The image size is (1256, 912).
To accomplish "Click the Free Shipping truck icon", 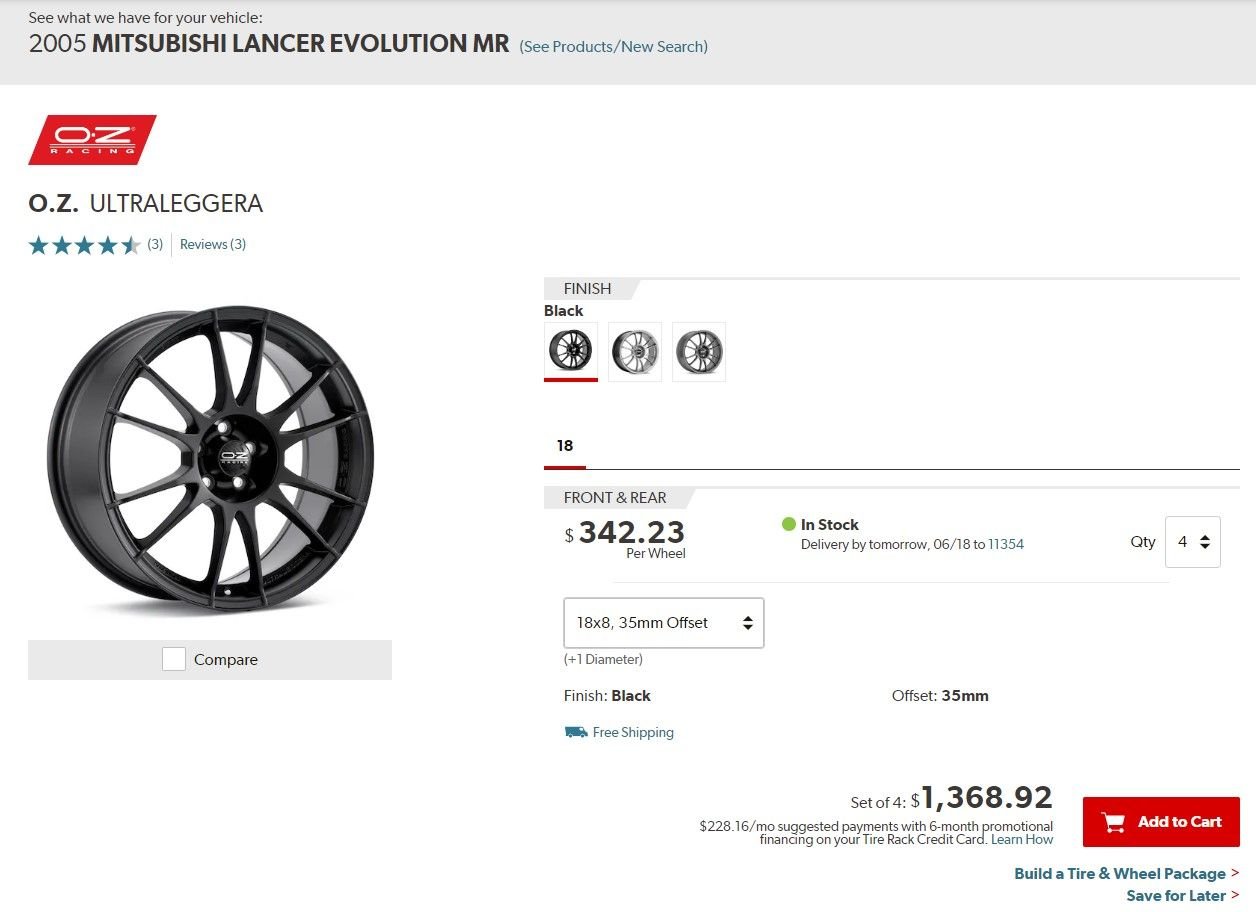I will point(574,731).
